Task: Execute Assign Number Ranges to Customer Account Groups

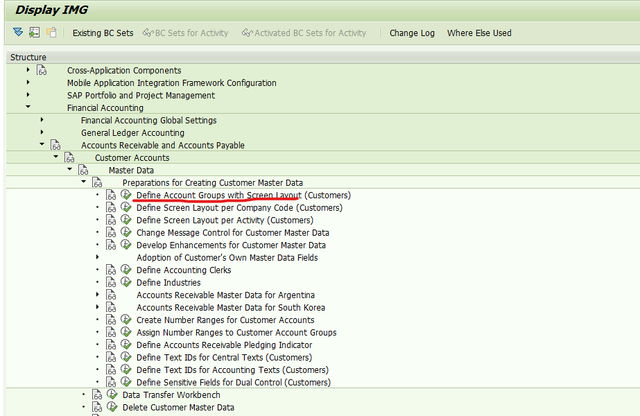Action: [x=126, y=331]
